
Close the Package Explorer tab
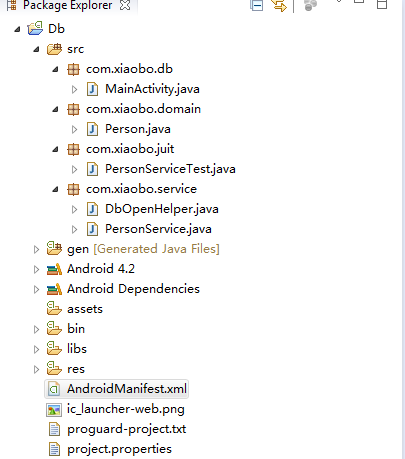(x=125, y=5)
